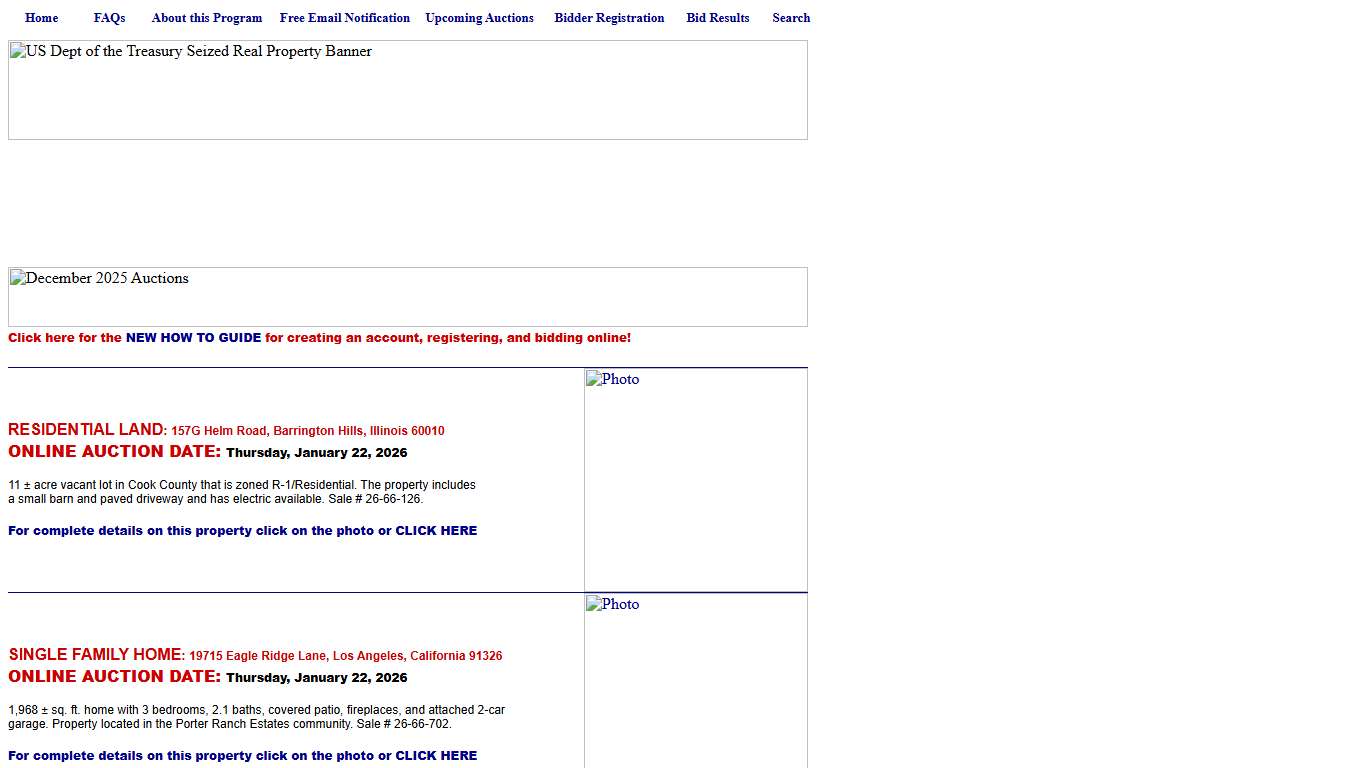Open the Home page
The width and height of the screenshot is (1366, 768).
point(41,17)
